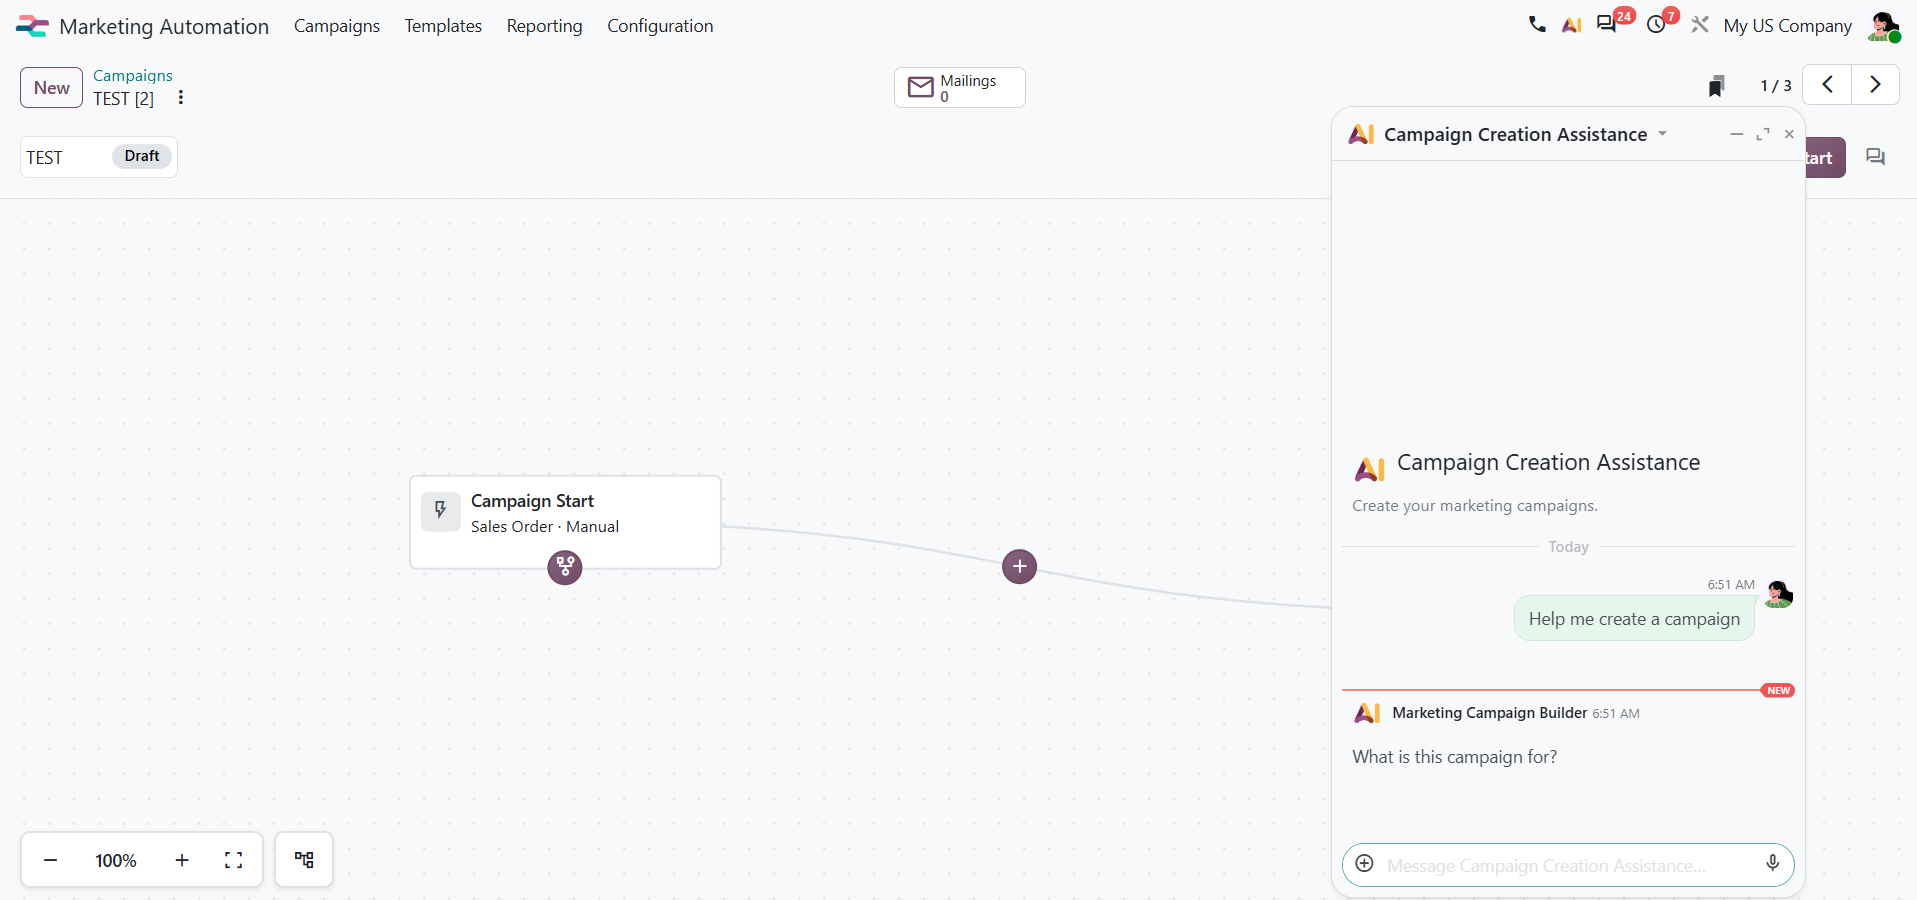Add attachment via plus in chat composer
Screen dimensions: 1917x900
(x=1365, y=864)
